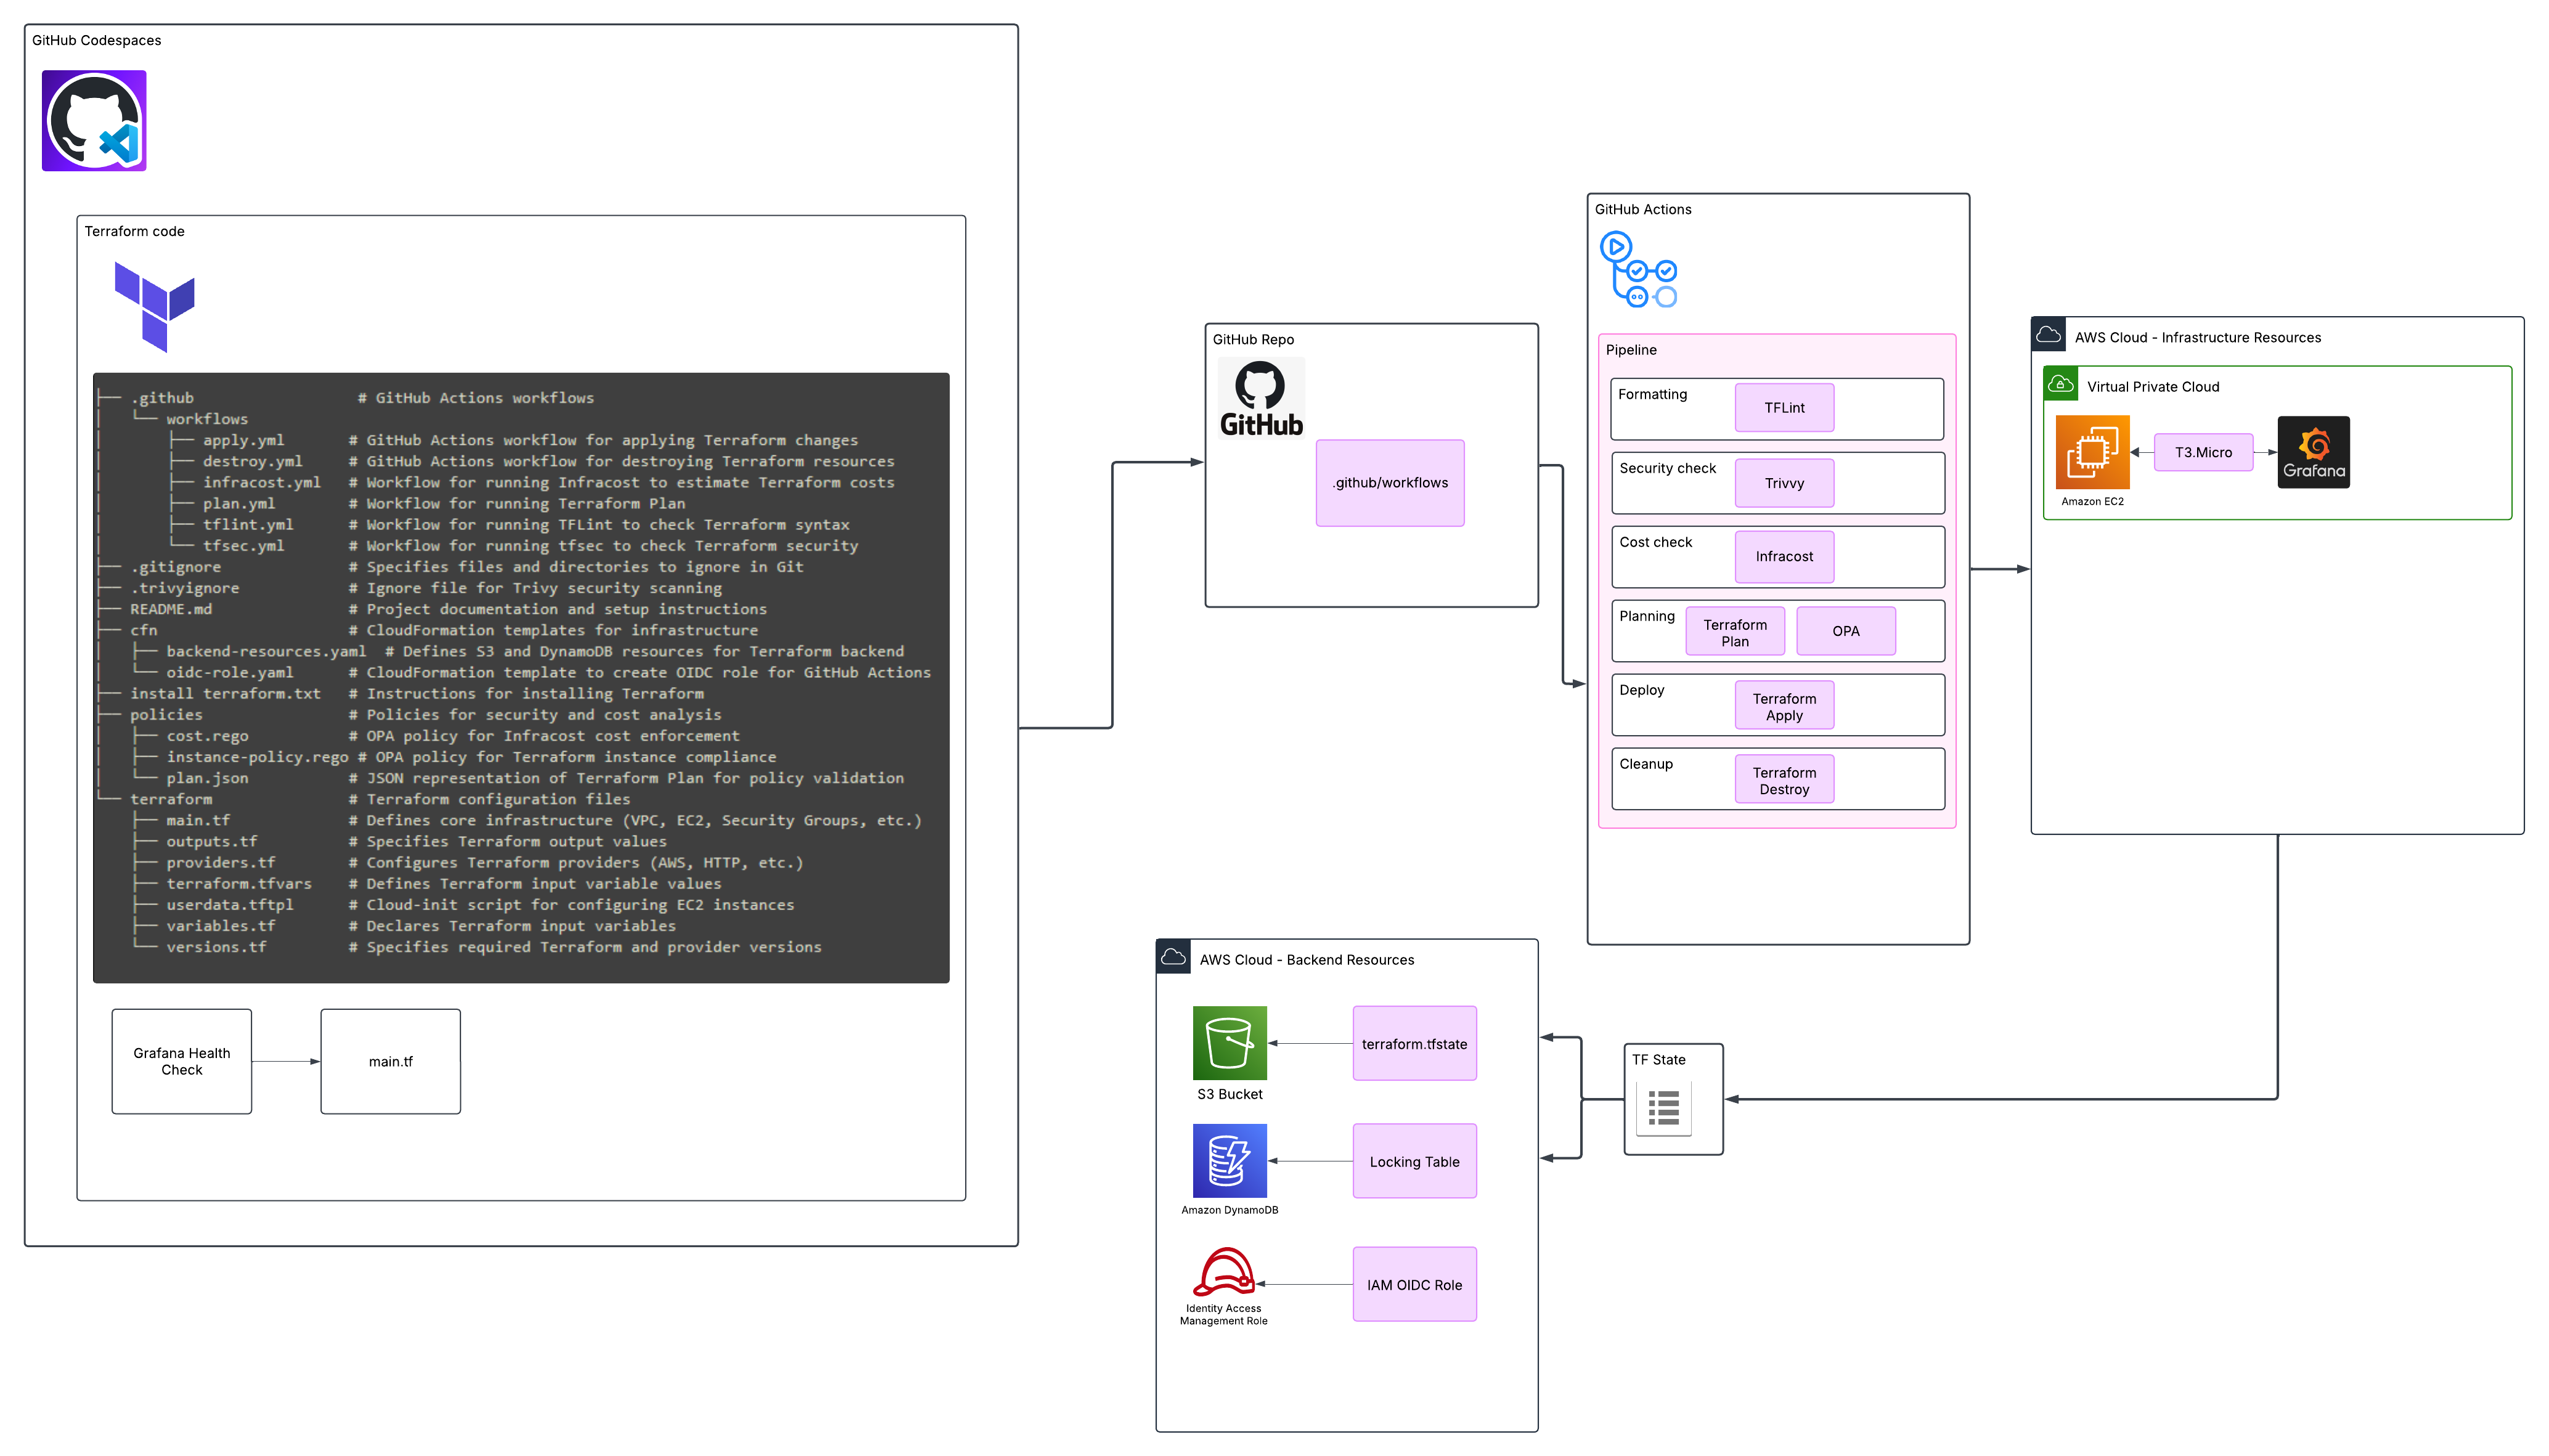Click the GitHub logo in GitHub Repo box
This screenshot has width=2549, height=1456.
[x=1260, y=398]
